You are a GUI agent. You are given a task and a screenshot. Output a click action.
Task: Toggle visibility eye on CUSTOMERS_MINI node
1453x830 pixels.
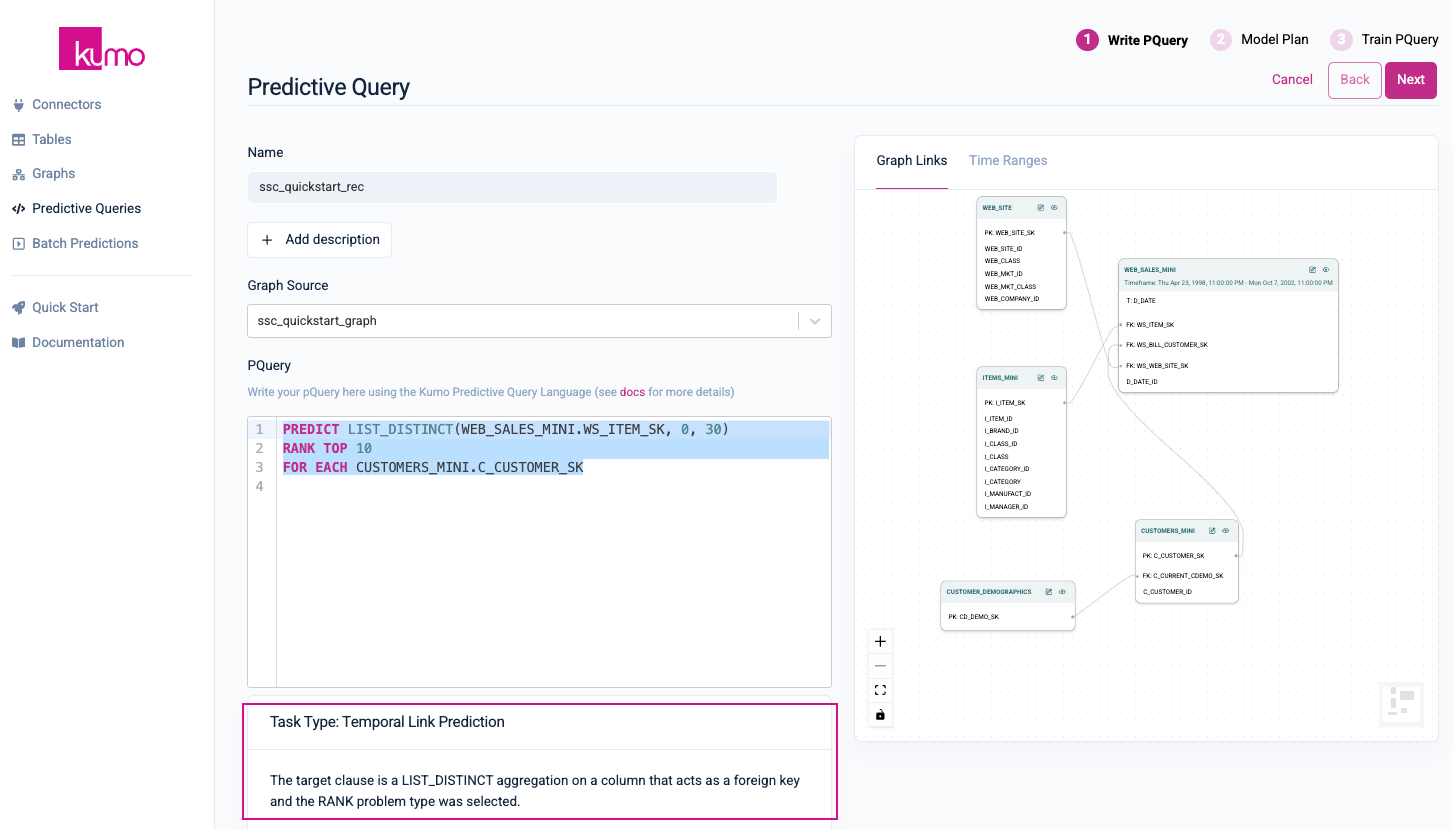[x=1225, y=531]
